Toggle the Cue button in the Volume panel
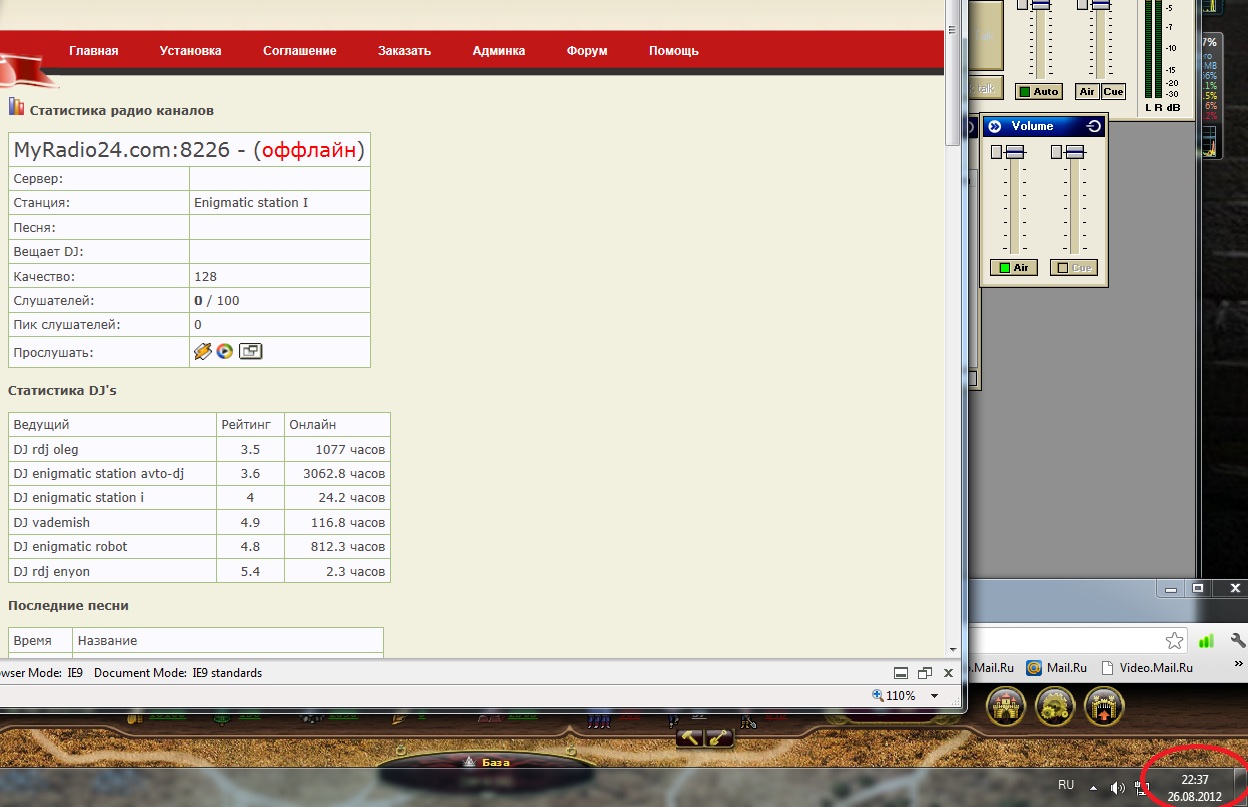This screenshot has width=1248, height=807. 1073,267
